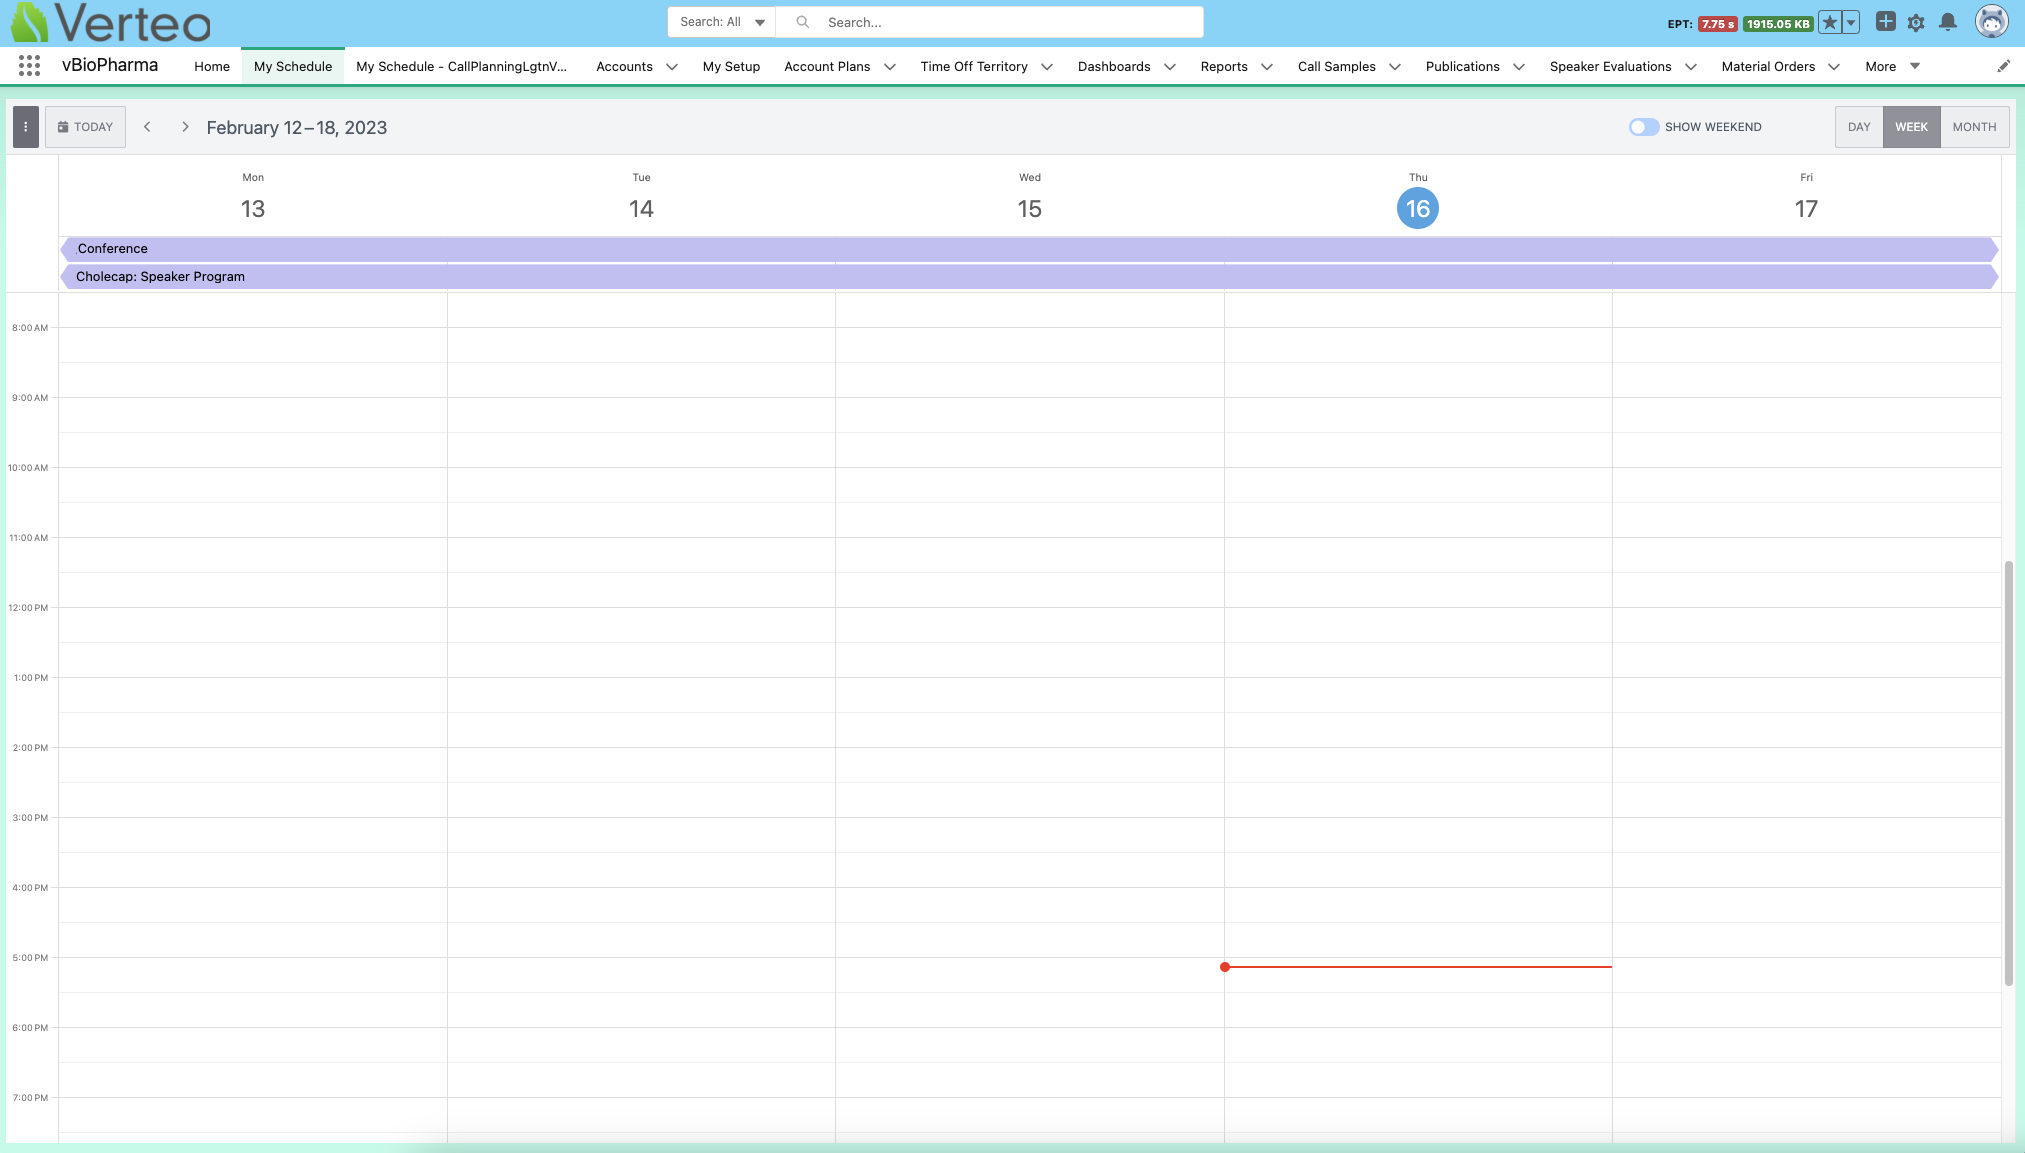Click the global actions plus icon
The image size is (2025, 1153).
(x=1885, y=22)
